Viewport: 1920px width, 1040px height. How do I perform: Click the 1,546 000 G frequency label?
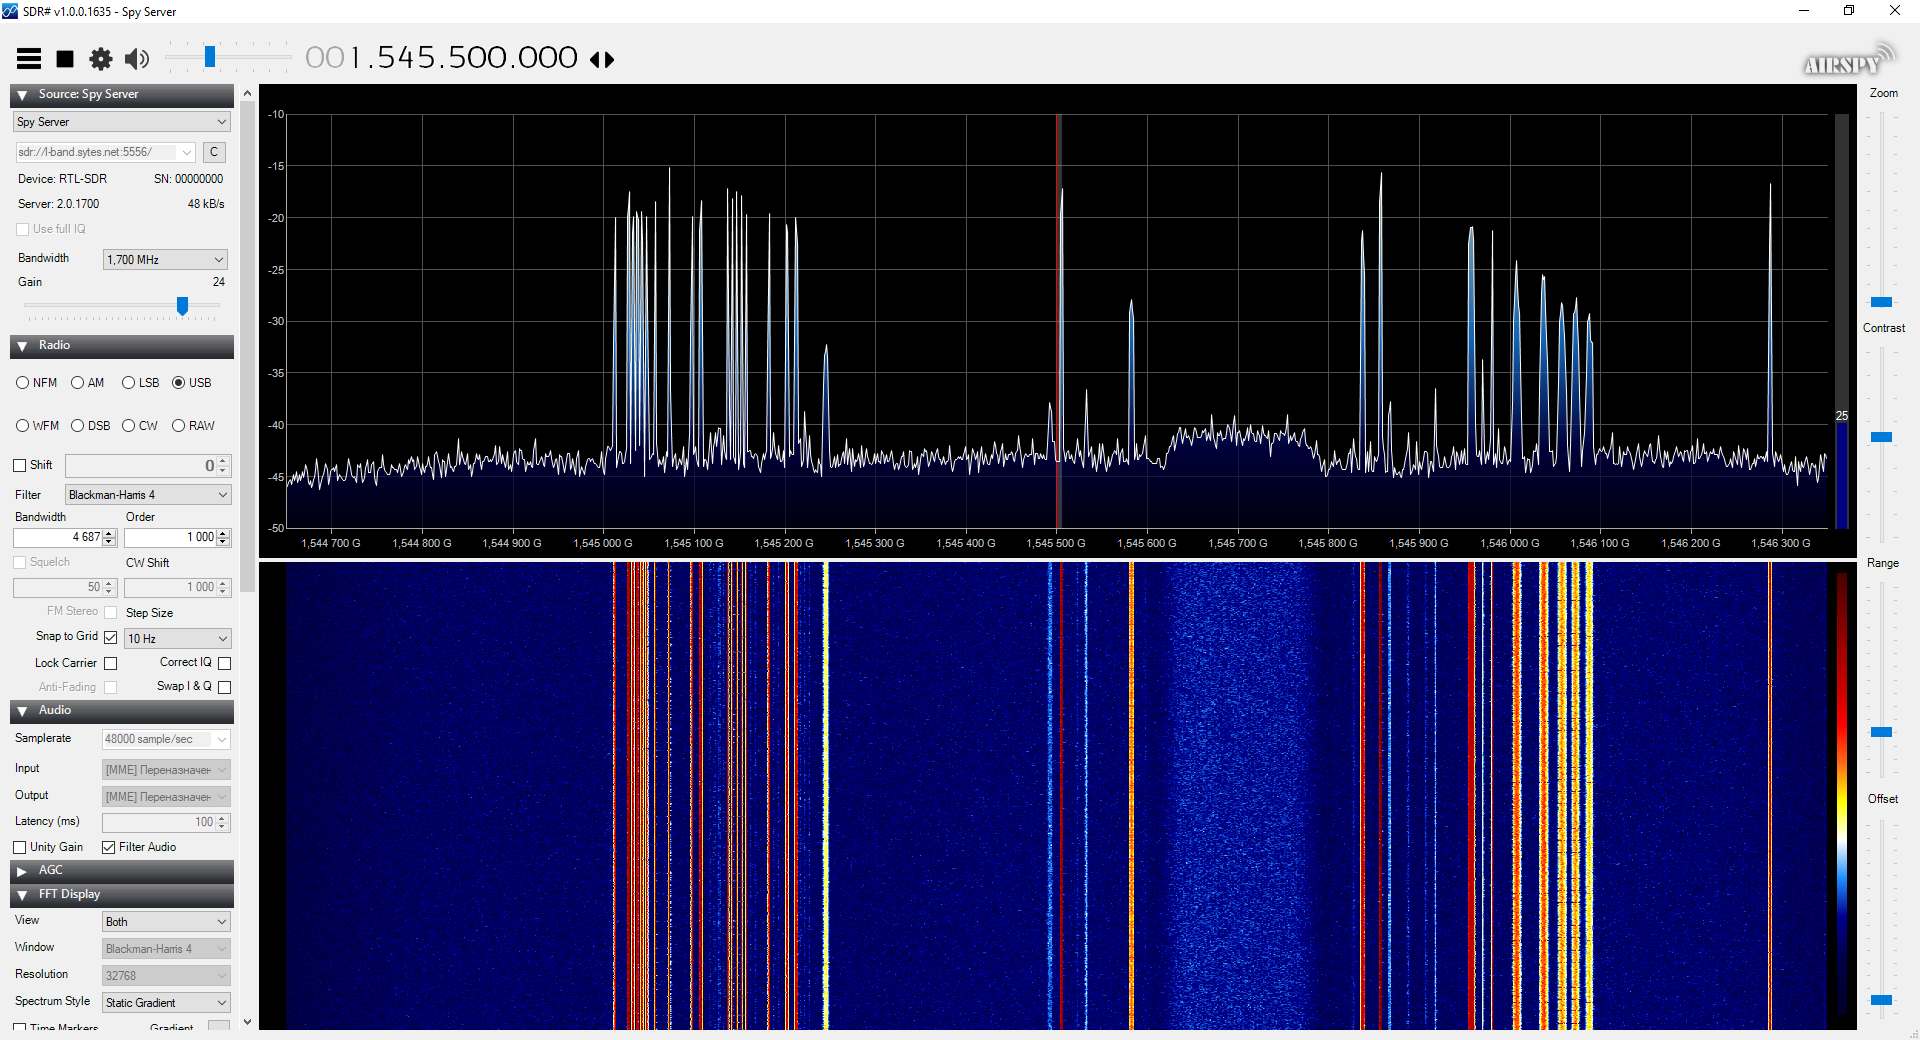coord(1510,544)
